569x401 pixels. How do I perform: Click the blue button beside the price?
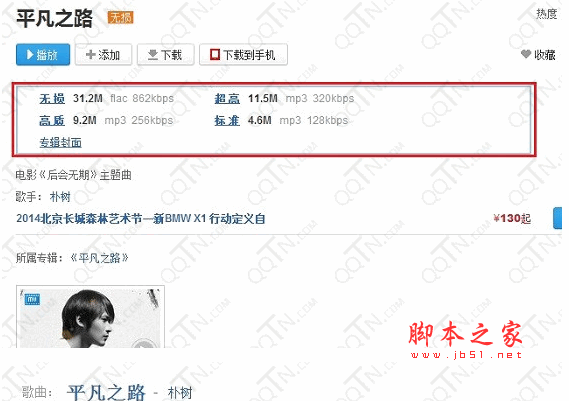(x=557, y=218)
